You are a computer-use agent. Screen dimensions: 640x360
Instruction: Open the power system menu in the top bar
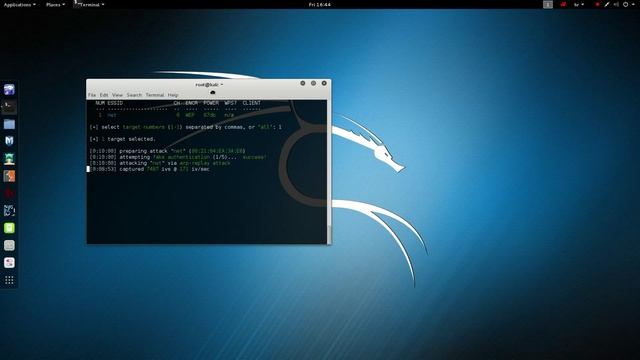click(628, 4)
